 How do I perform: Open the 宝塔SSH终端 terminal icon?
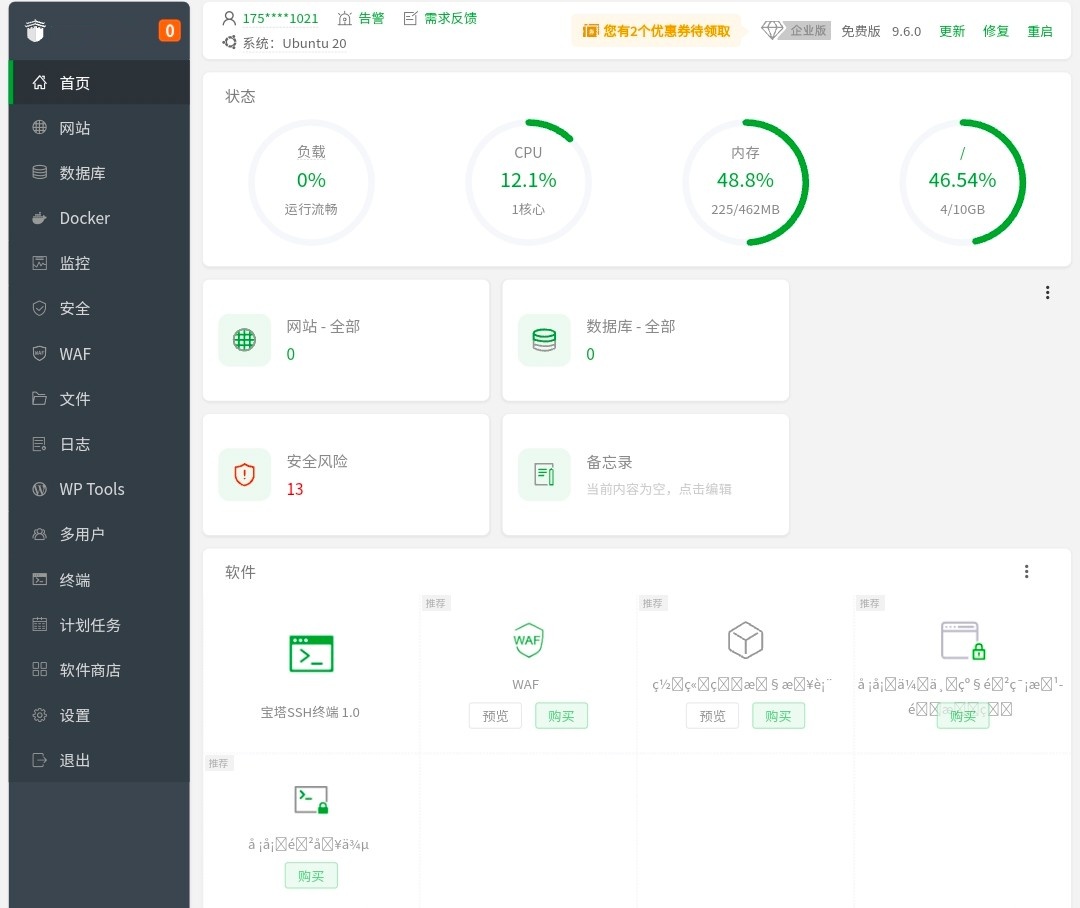tap(311, 653)
